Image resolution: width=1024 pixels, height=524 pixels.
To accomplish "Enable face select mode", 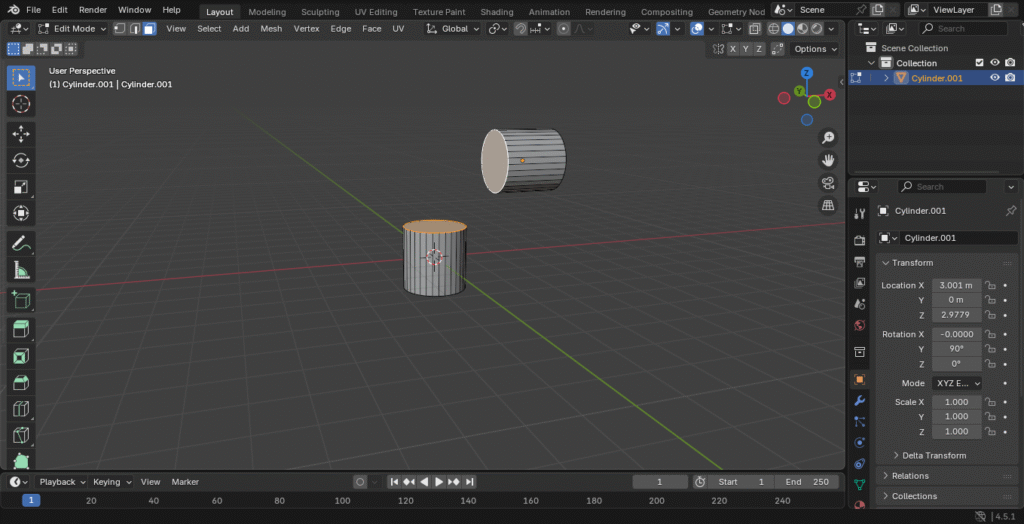I will point(149,29).
